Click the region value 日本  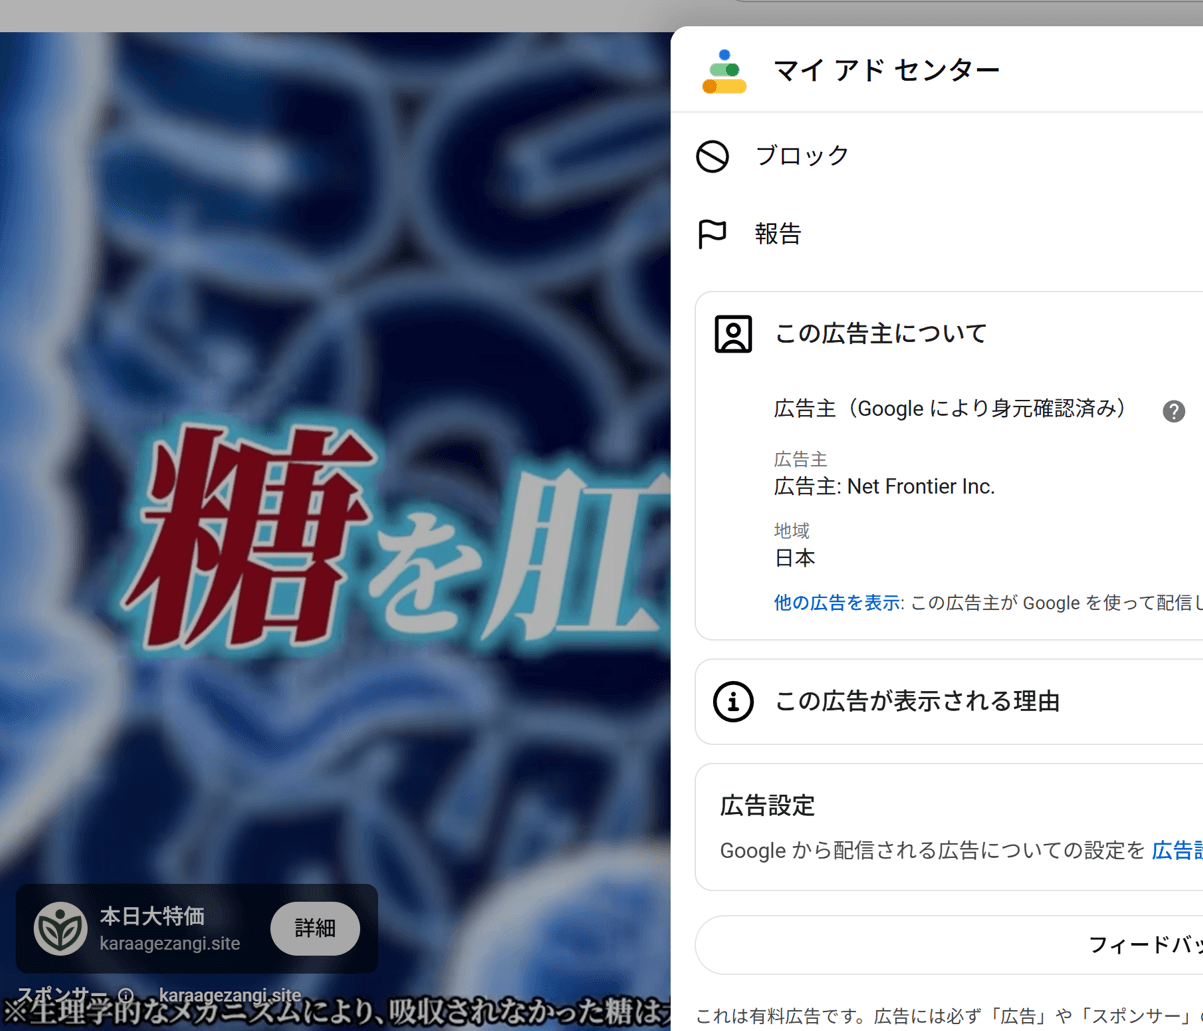[x=795, y=558]
